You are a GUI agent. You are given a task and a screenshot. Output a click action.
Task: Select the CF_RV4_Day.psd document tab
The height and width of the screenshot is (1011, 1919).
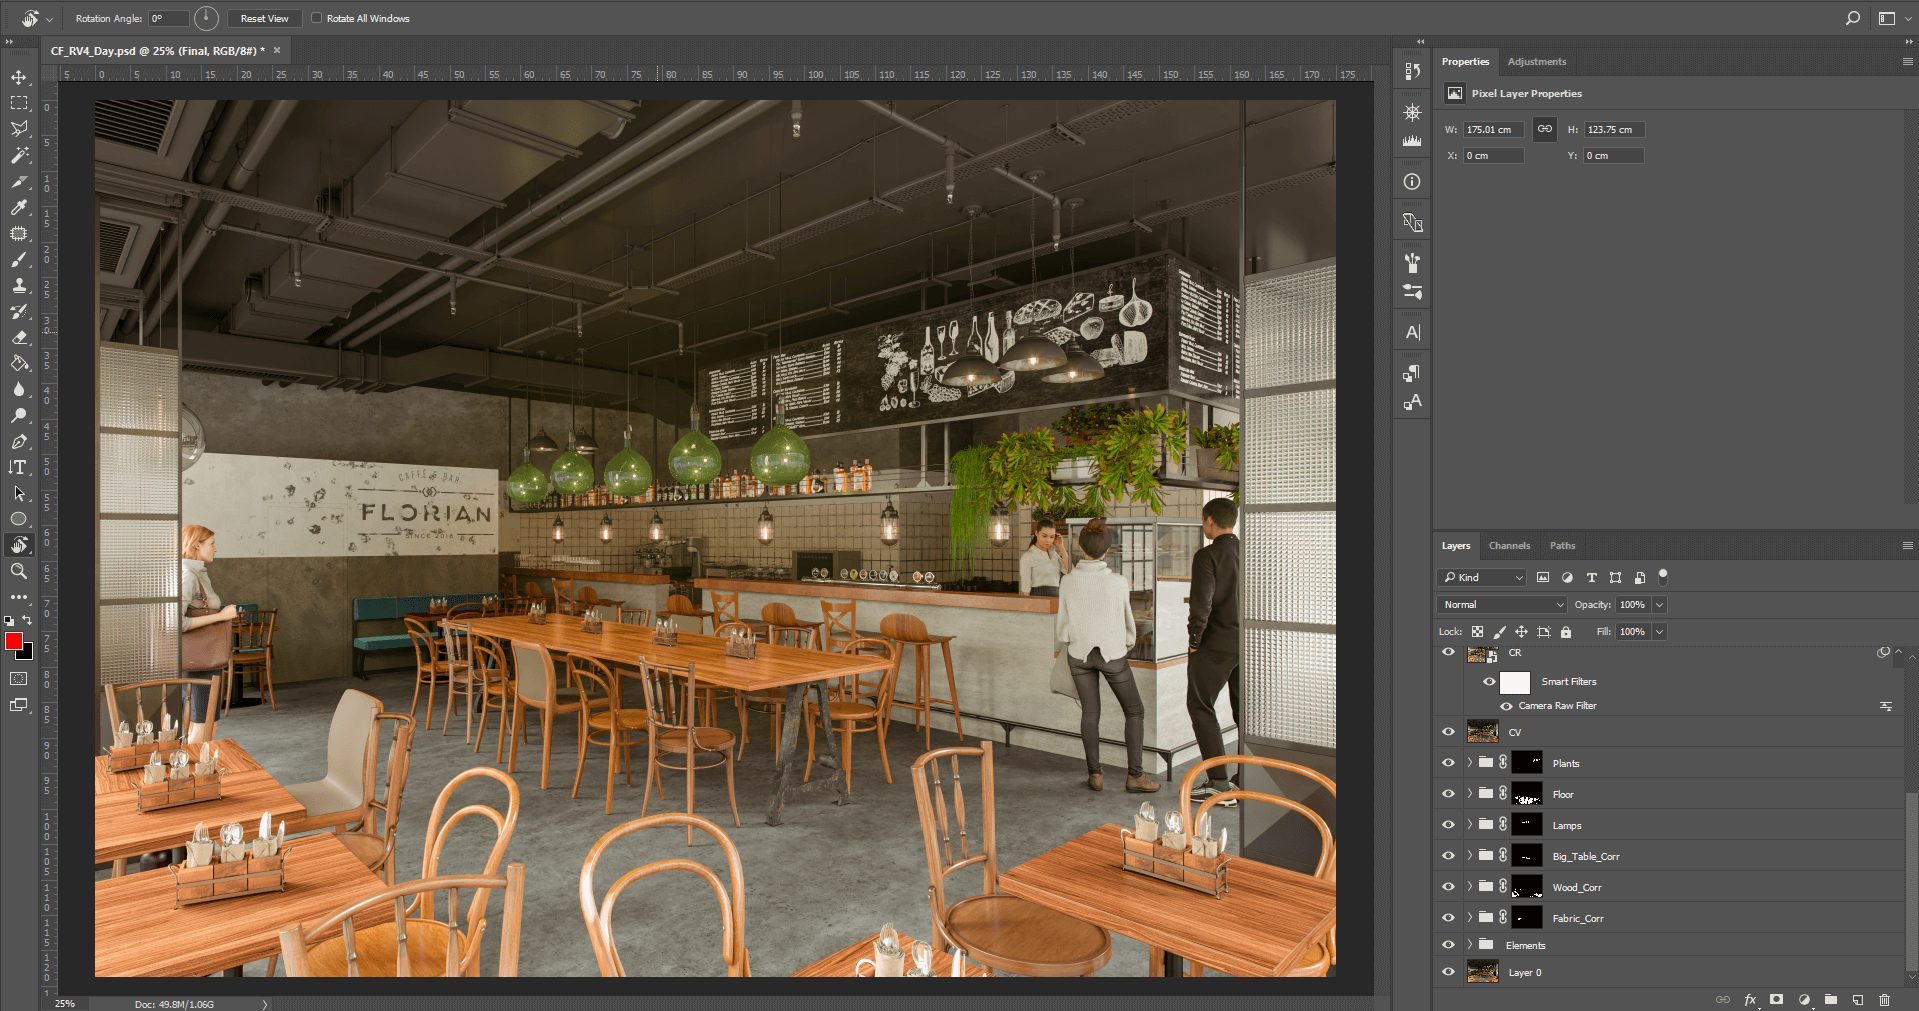click(157, 50)
